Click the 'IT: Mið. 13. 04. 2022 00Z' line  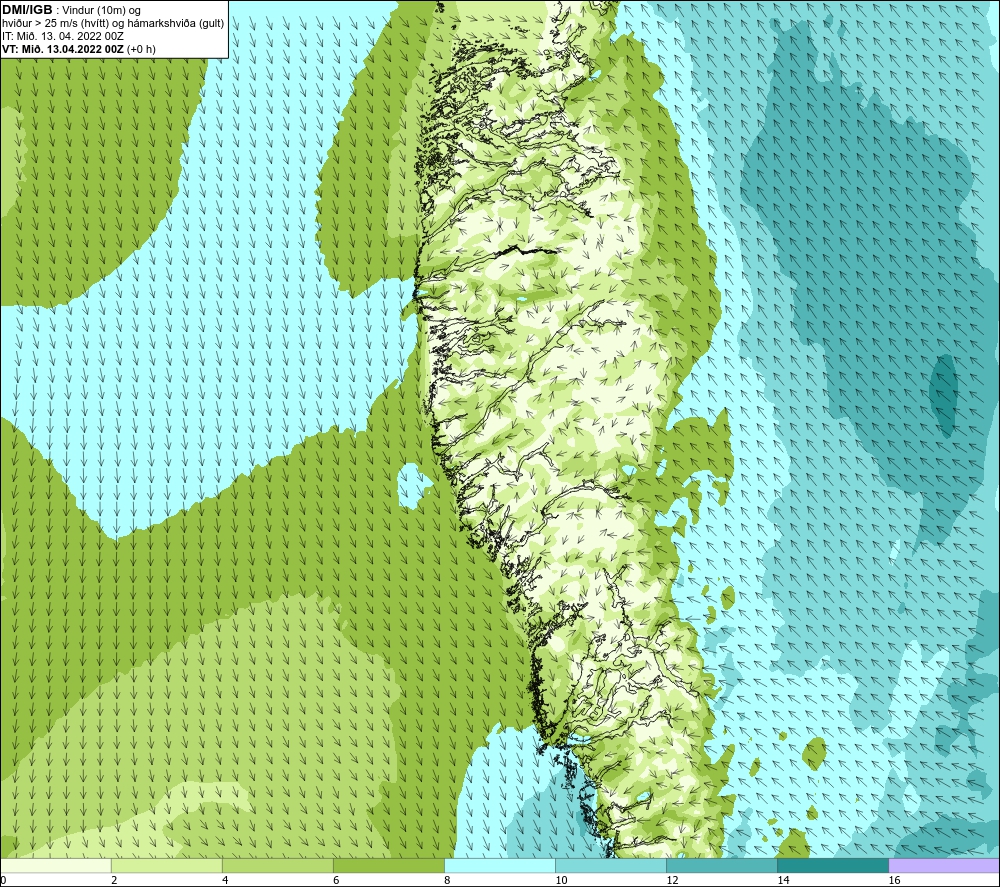(x=62, y=36)
